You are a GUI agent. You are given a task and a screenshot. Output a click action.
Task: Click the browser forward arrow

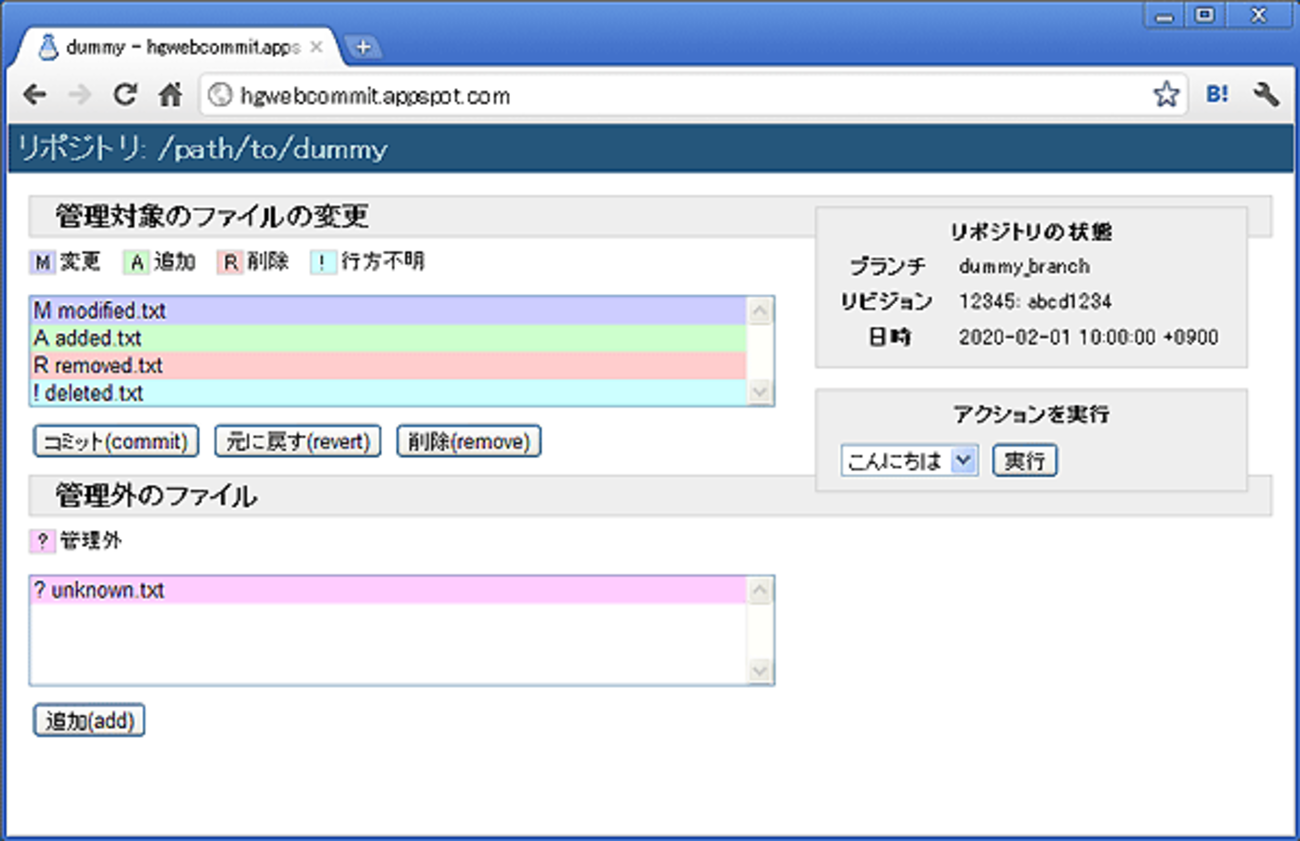point(79,95)
